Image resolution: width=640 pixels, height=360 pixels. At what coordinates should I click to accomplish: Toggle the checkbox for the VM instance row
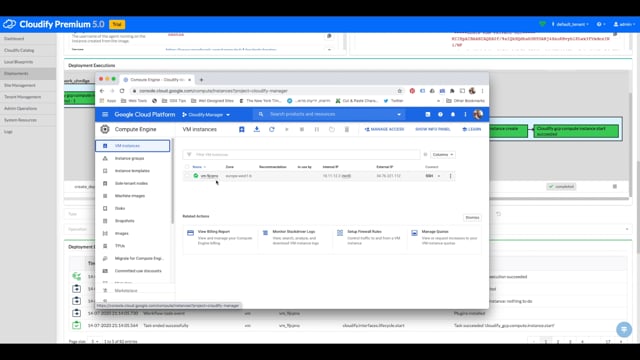[187, 176]
